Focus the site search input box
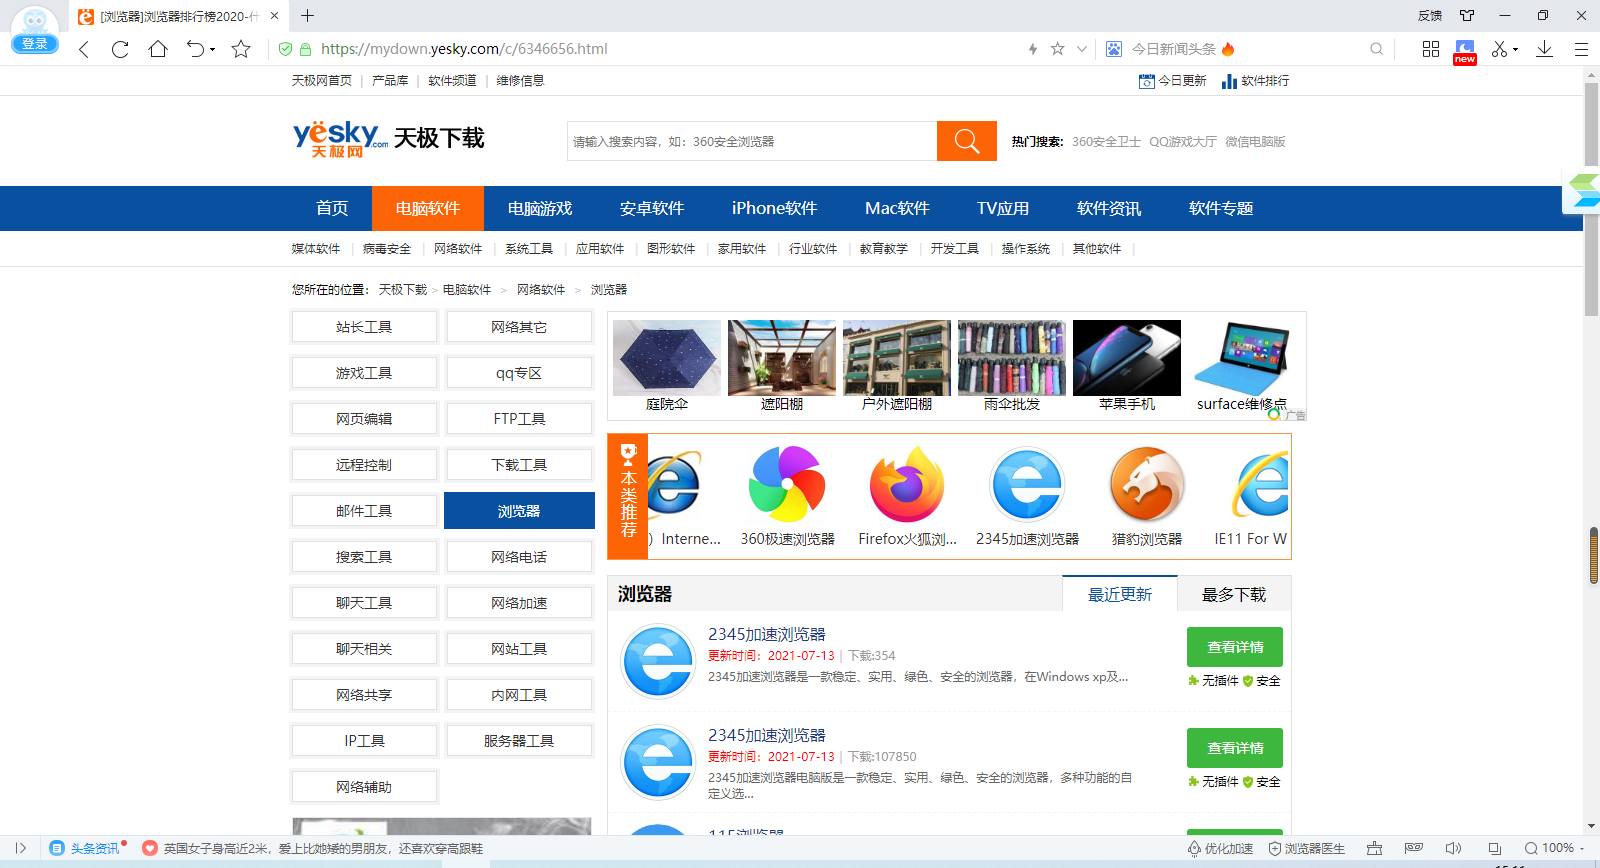1600x868 pixels. 752,141
